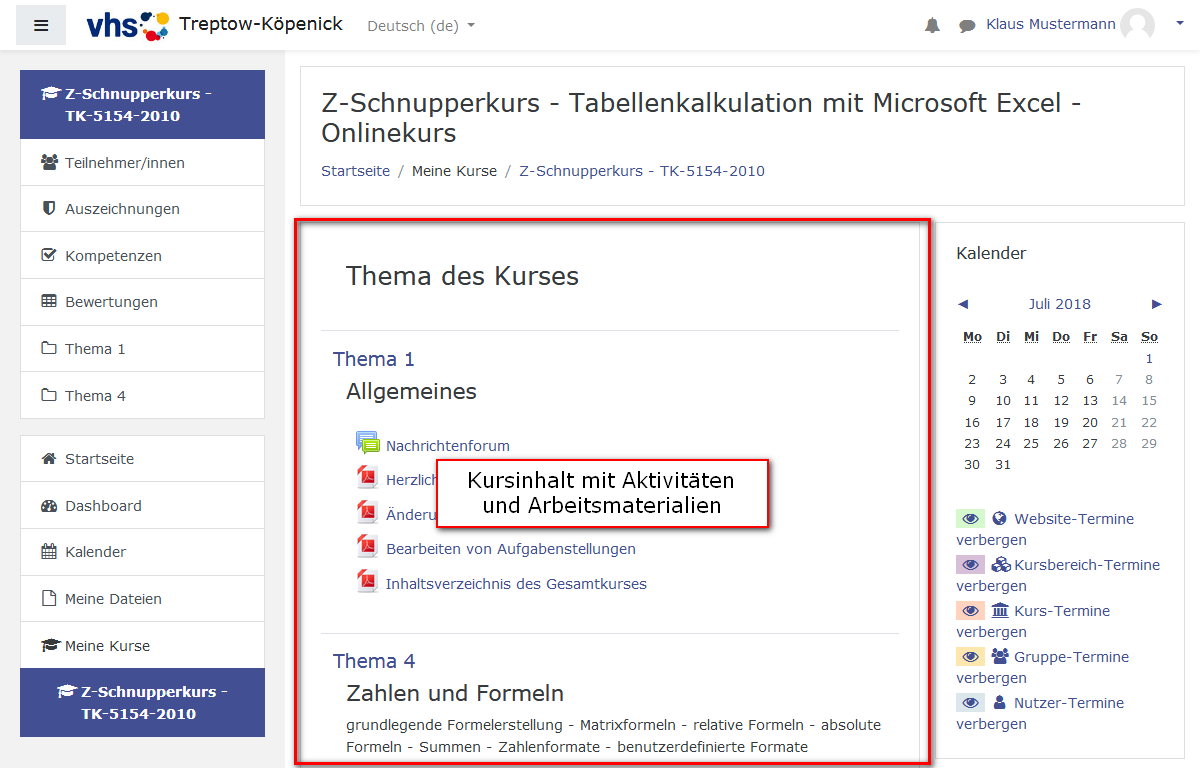This screenshot has height=768, width=1200.
Task: Click Startseite in the breadcrumb
Action: point(355,171)
